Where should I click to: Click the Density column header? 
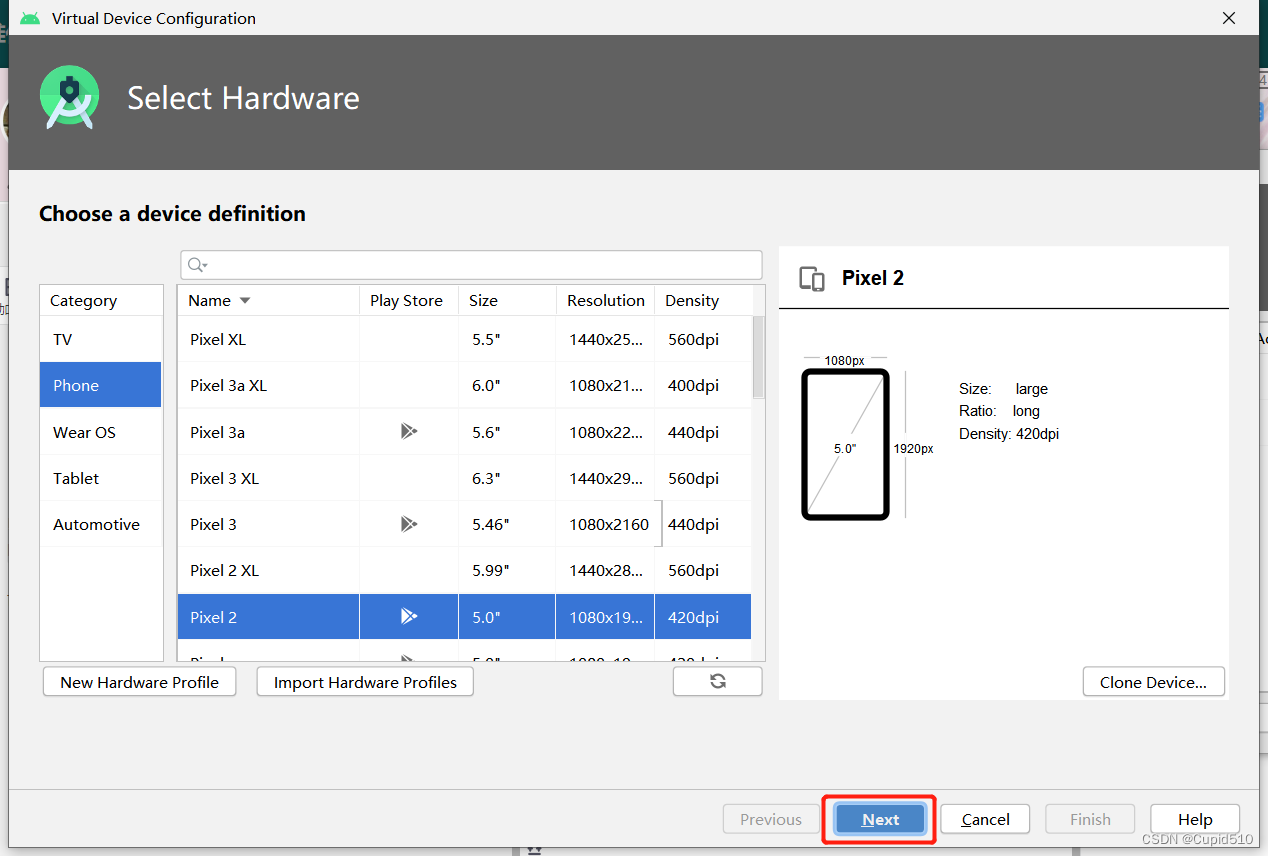click(703, 300)
